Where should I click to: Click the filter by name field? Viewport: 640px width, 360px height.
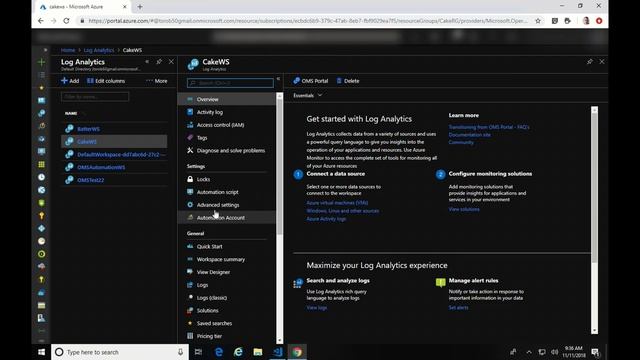(x=95, y=97)
